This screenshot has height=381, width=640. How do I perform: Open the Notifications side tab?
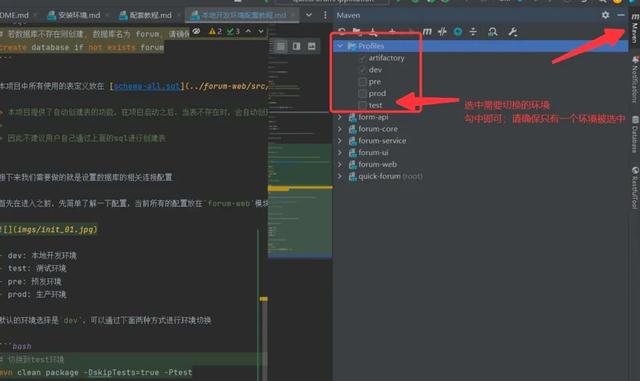[635, 80]
